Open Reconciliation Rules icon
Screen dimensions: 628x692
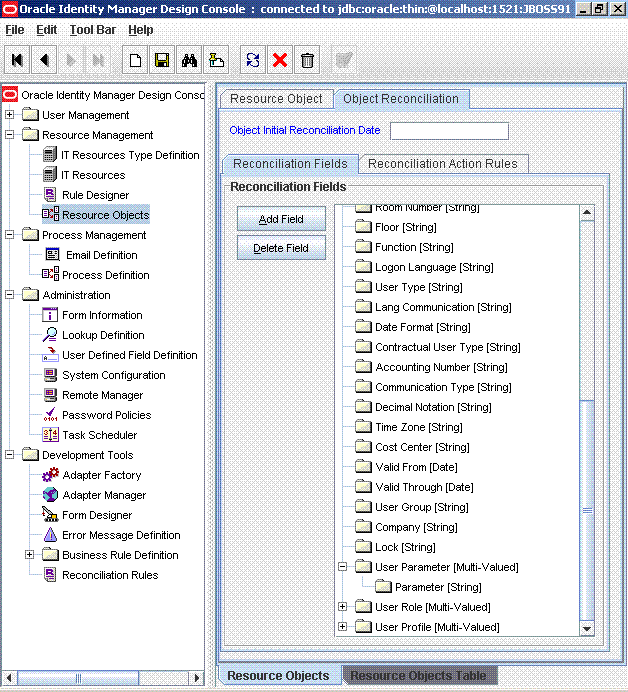(50, 575)
